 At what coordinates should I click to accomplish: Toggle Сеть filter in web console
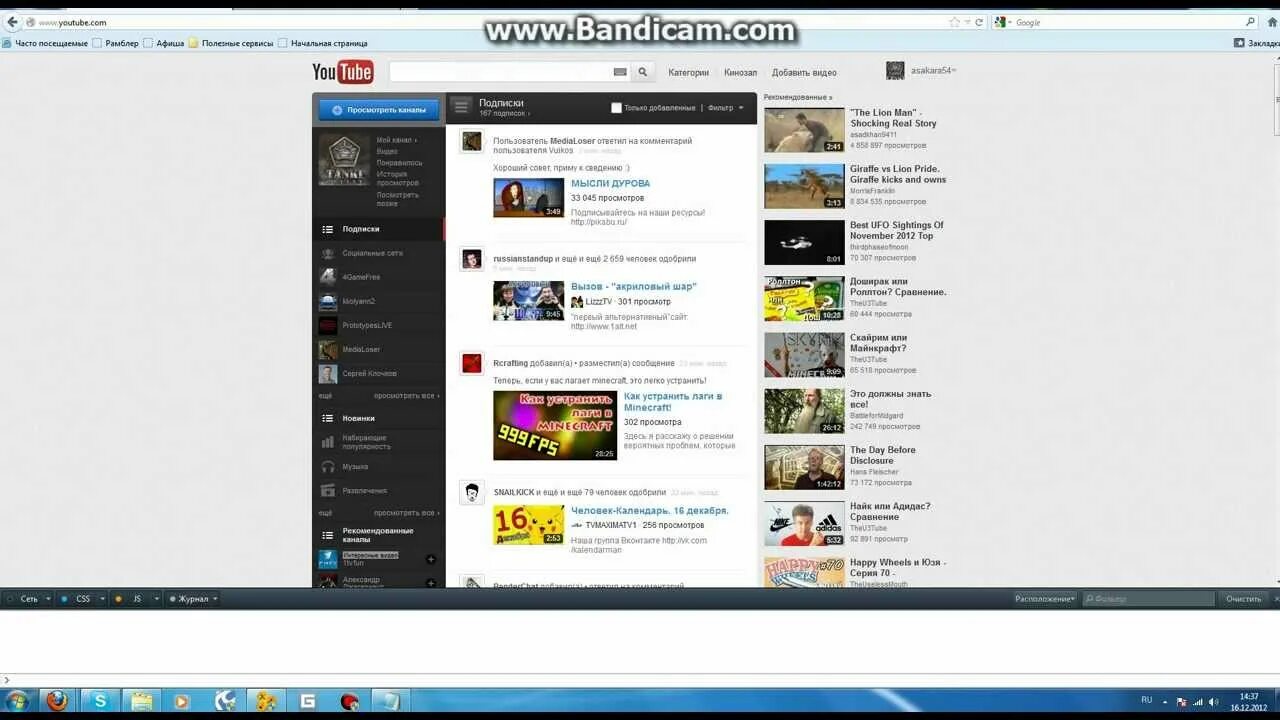[23, 599]
